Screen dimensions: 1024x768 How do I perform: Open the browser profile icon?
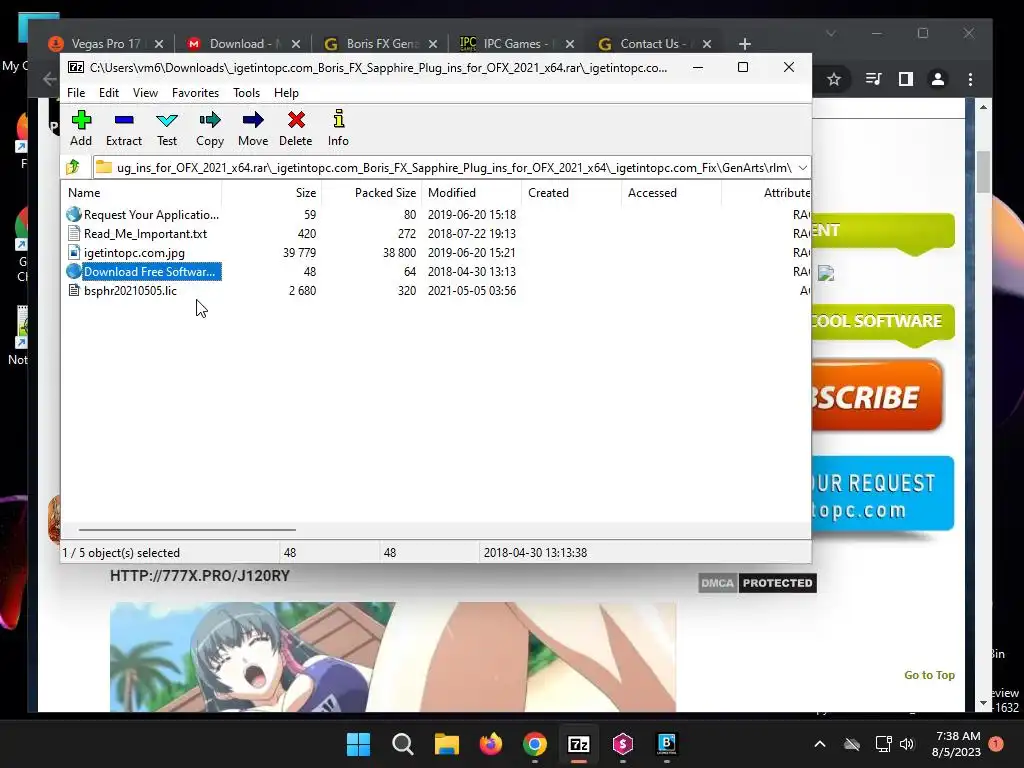(938, 80)
